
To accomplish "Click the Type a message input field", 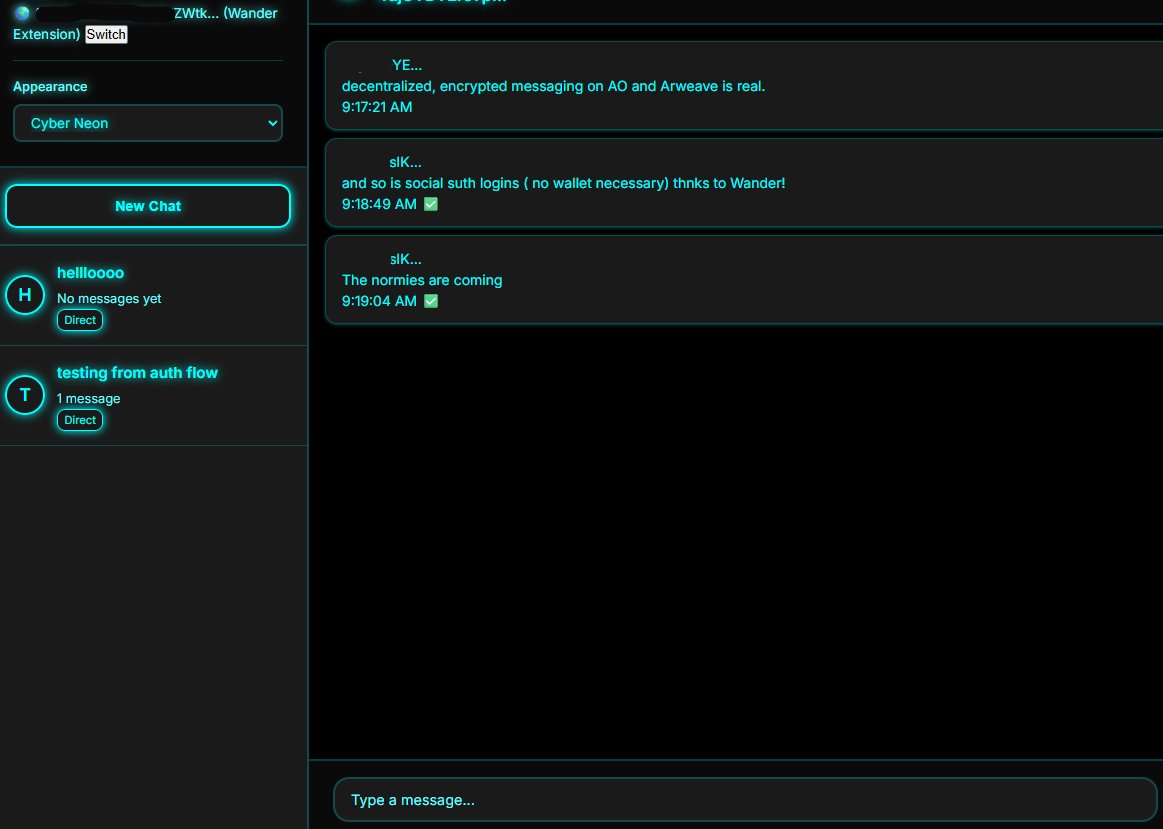I will pos(745,799).
